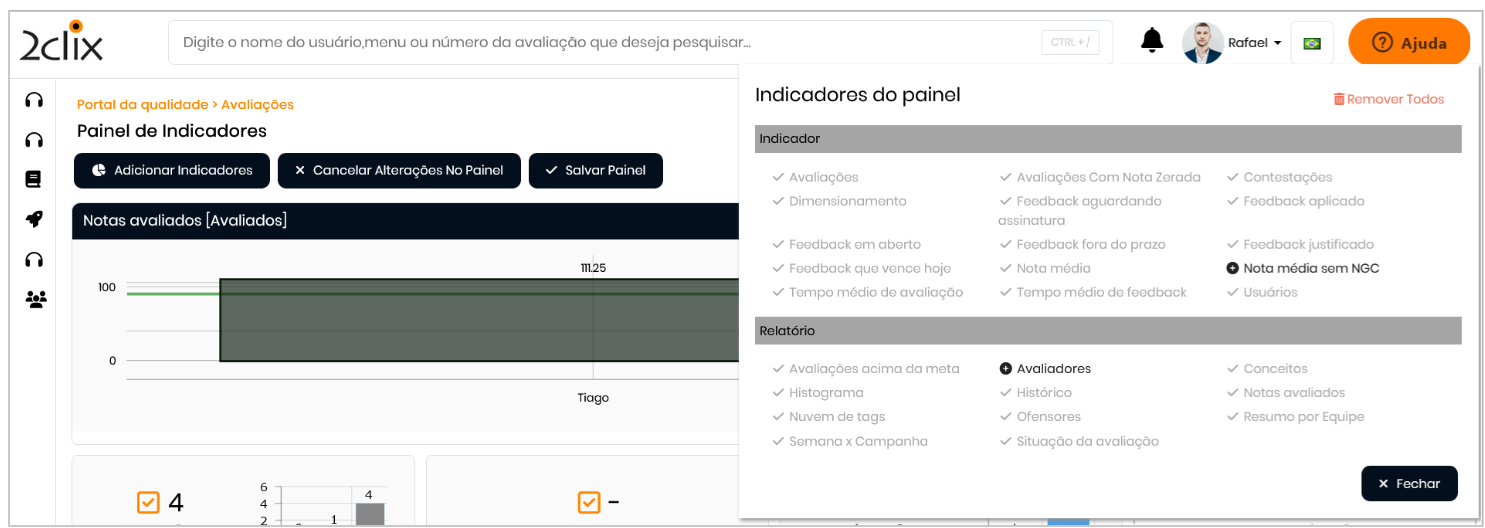This screenshot has height=528, width=1485.
Task: Add the Avaliadores report via plus icon
Action: click(x=1006, y=369)
